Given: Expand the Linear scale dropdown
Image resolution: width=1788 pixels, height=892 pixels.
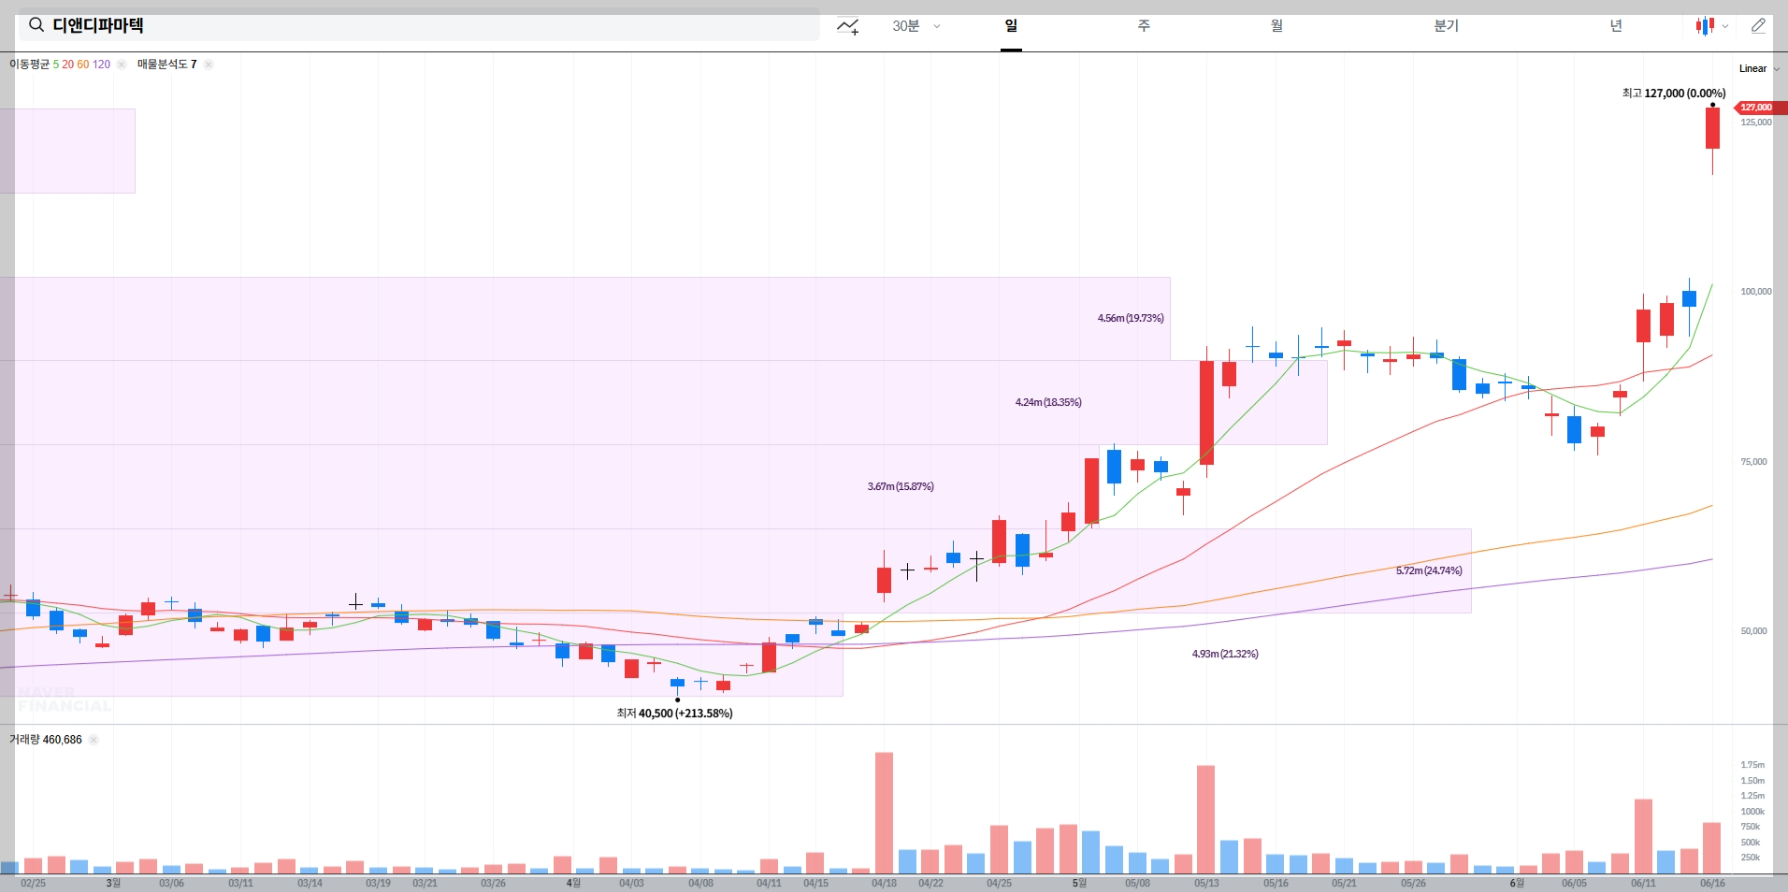Looking at the screenshot, I should pyautogui.click(x=1759, y=69).
